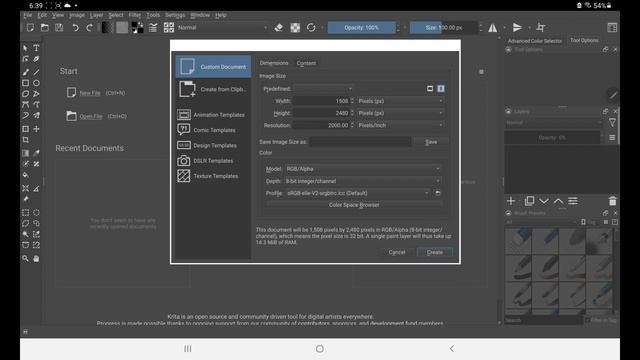Click the Color Space Browser button
This screenshot has height=360, width=640.
[x=354, y=205]
